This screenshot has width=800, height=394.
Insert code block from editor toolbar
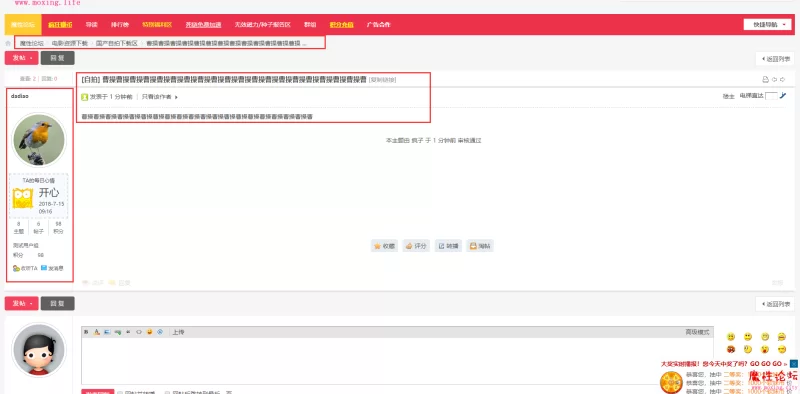138,332
